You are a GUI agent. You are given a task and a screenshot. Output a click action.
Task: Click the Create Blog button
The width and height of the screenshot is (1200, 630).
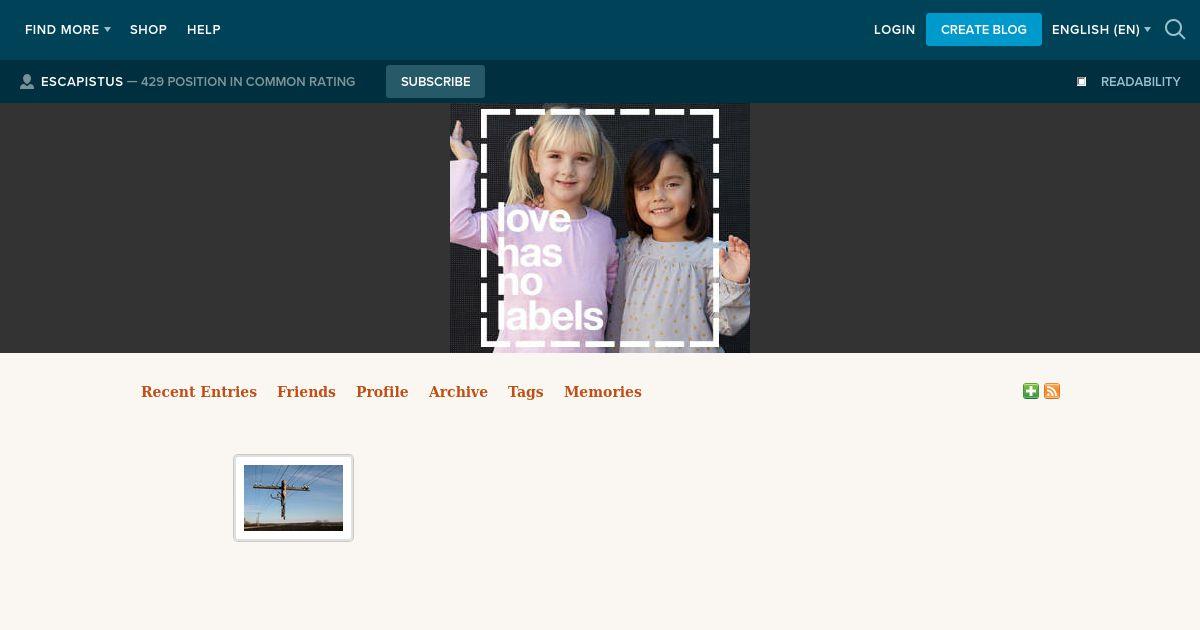(x=984, y=30)
